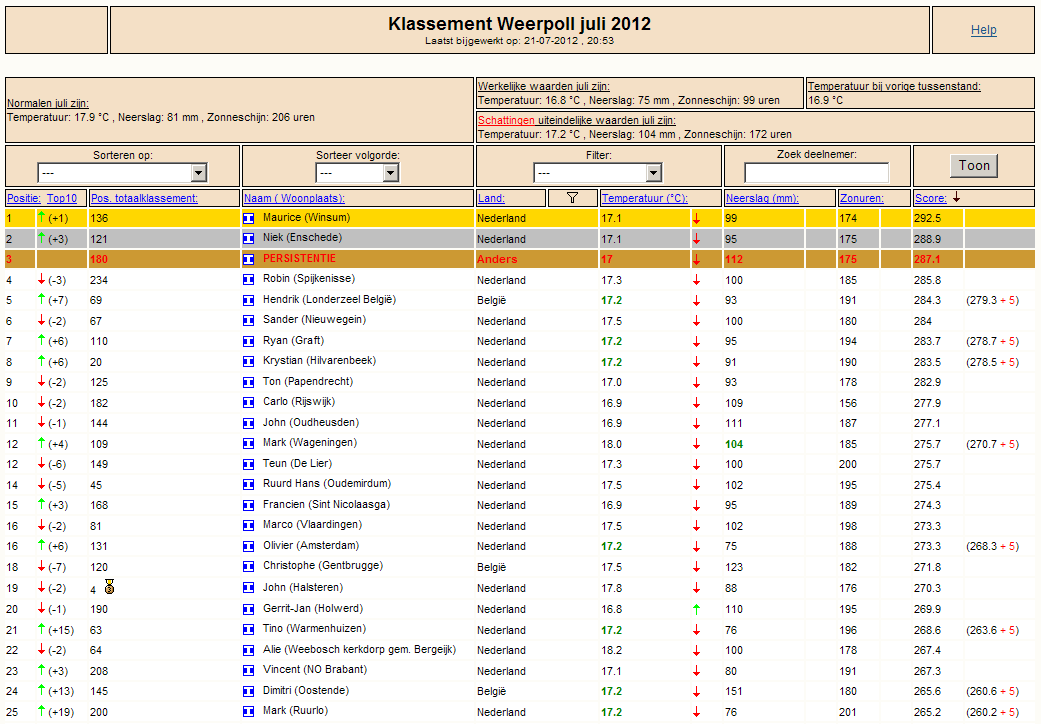Image resolution: width=1041 pixels, height=724 pixels.
Task: Click the blue icon beside Hendrik (Londerzeel België)
Action: (249, 301)
